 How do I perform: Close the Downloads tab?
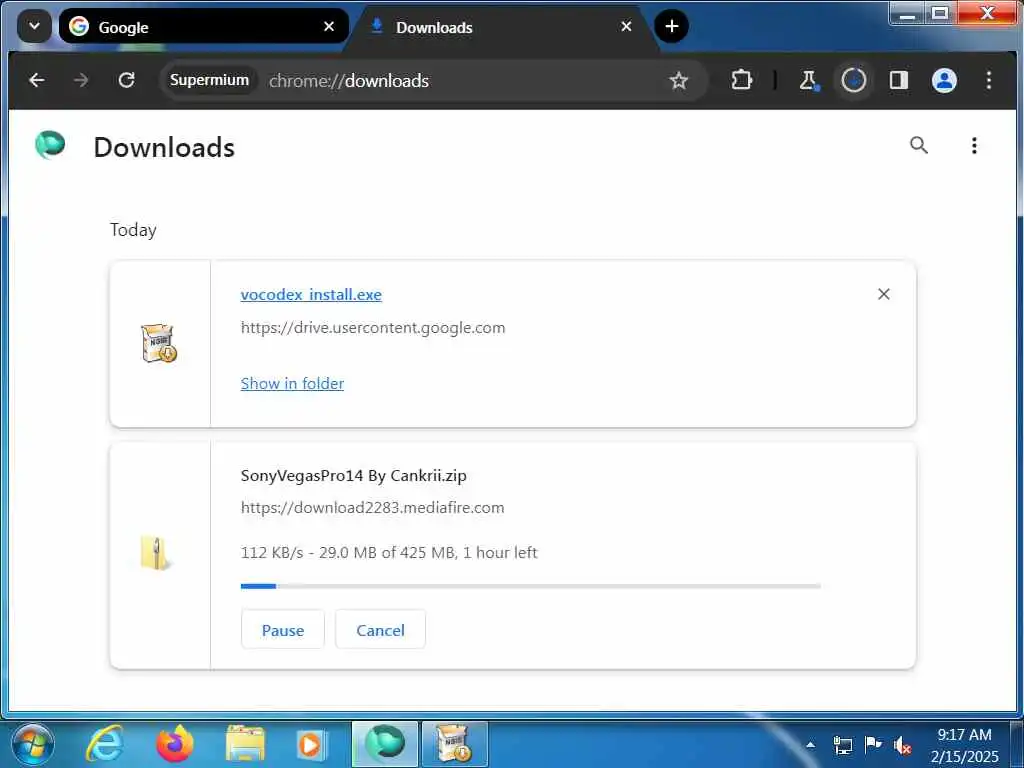[x=626, y=27]
